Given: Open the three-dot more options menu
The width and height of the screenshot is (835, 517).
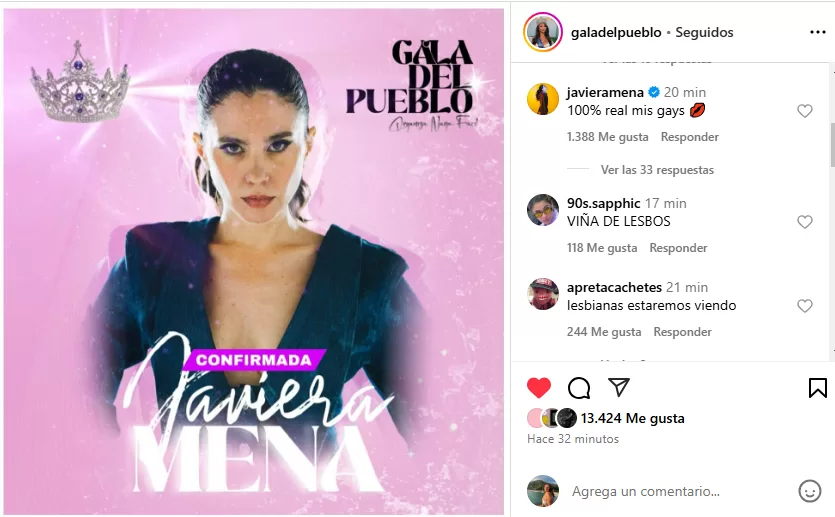Looking at the screenshot, I should click(x=817, y=32).
